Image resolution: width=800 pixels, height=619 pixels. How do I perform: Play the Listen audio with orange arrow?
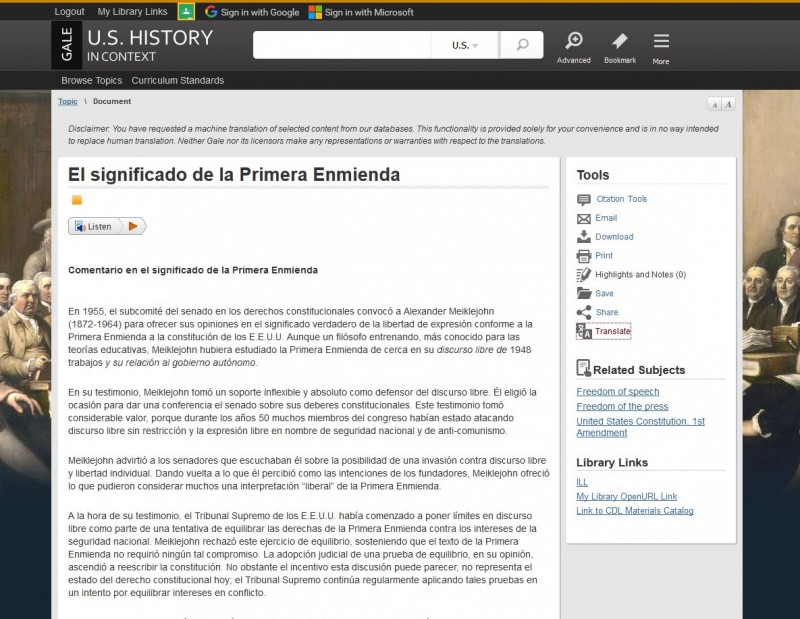pyautogui.click(x=133, y=226)
